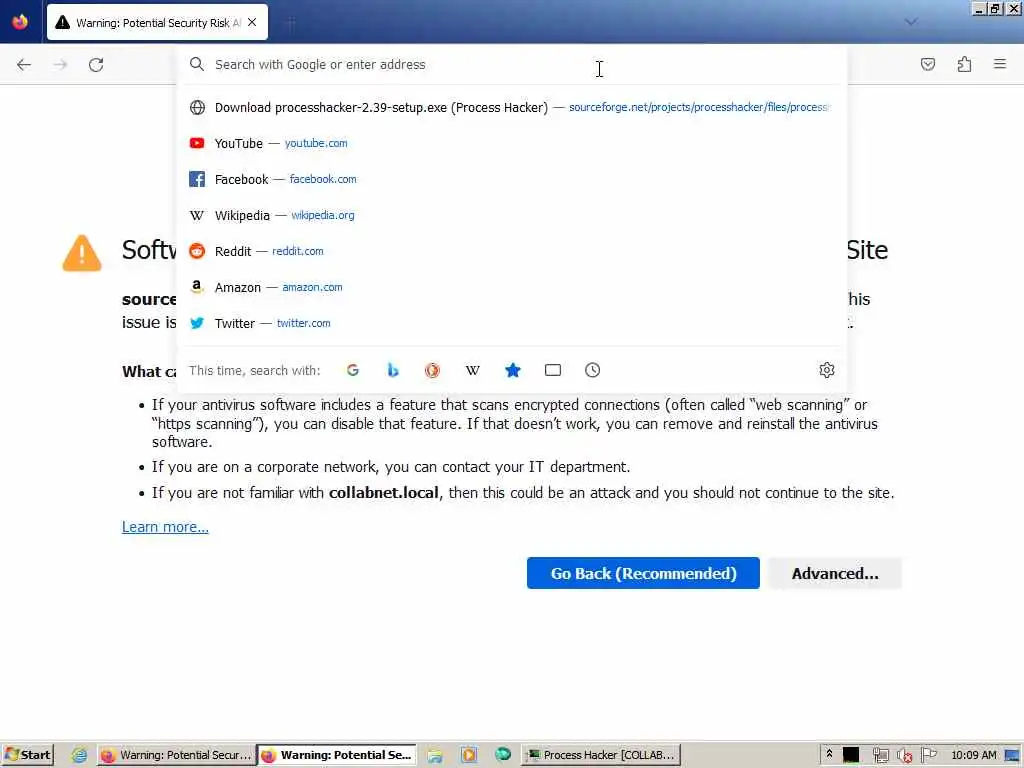Open the list all tabs chevron
The image size is (1024, 768).
910,22
